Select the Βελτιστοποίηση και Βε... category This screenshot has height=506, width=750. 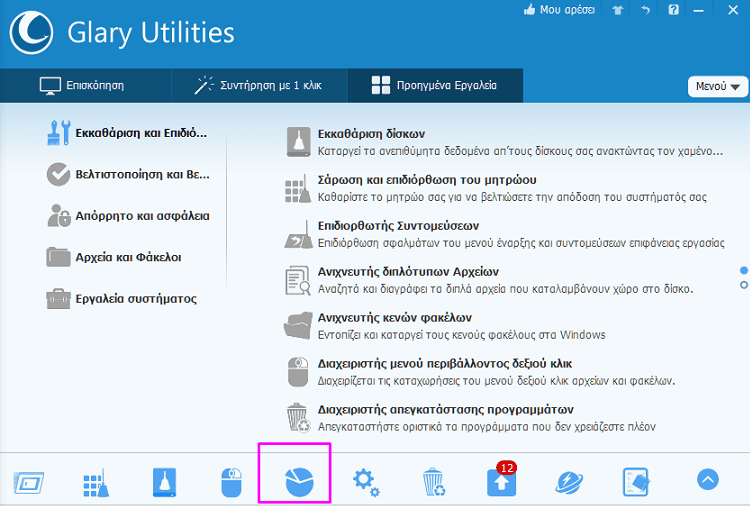click(x=128, y=174)
